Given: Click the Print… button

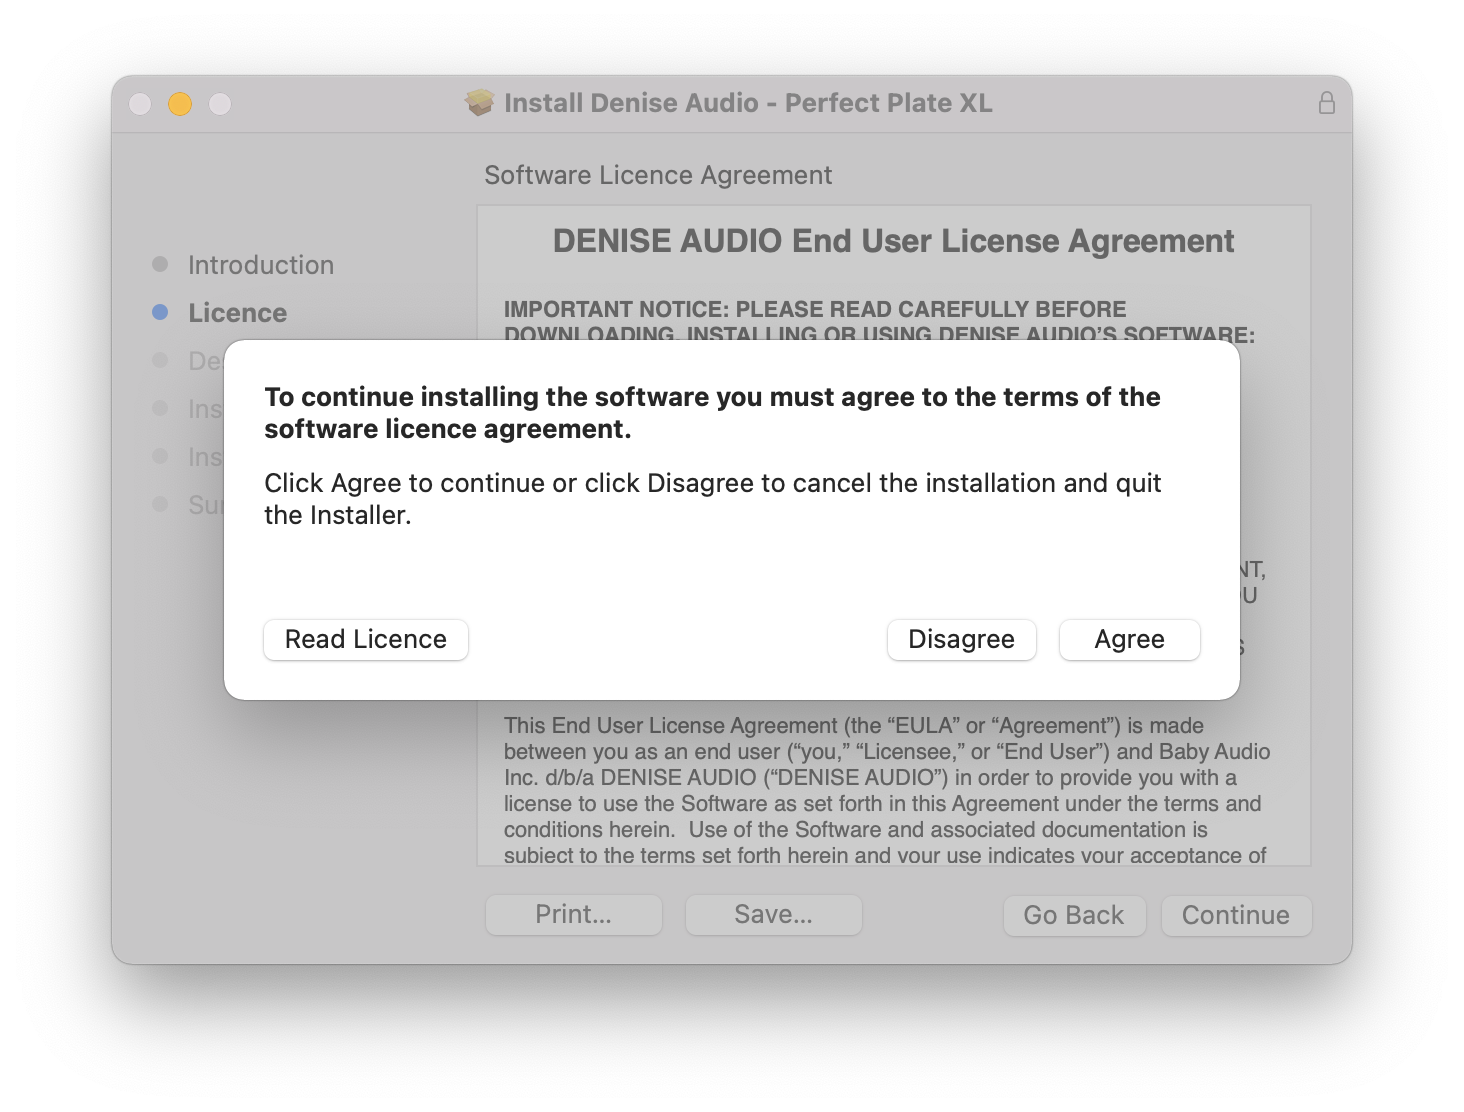Looking at the screenshot, I should (574, 915).
